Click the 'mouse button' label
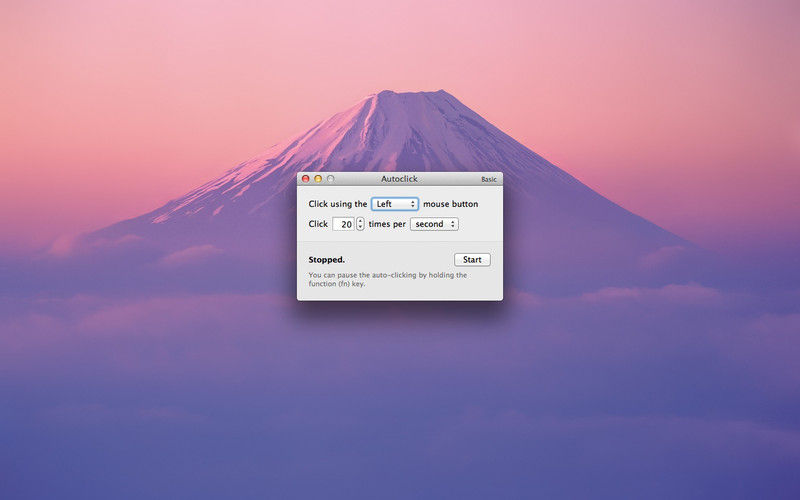Screen dimensions: 800x500 pos(451,204)
